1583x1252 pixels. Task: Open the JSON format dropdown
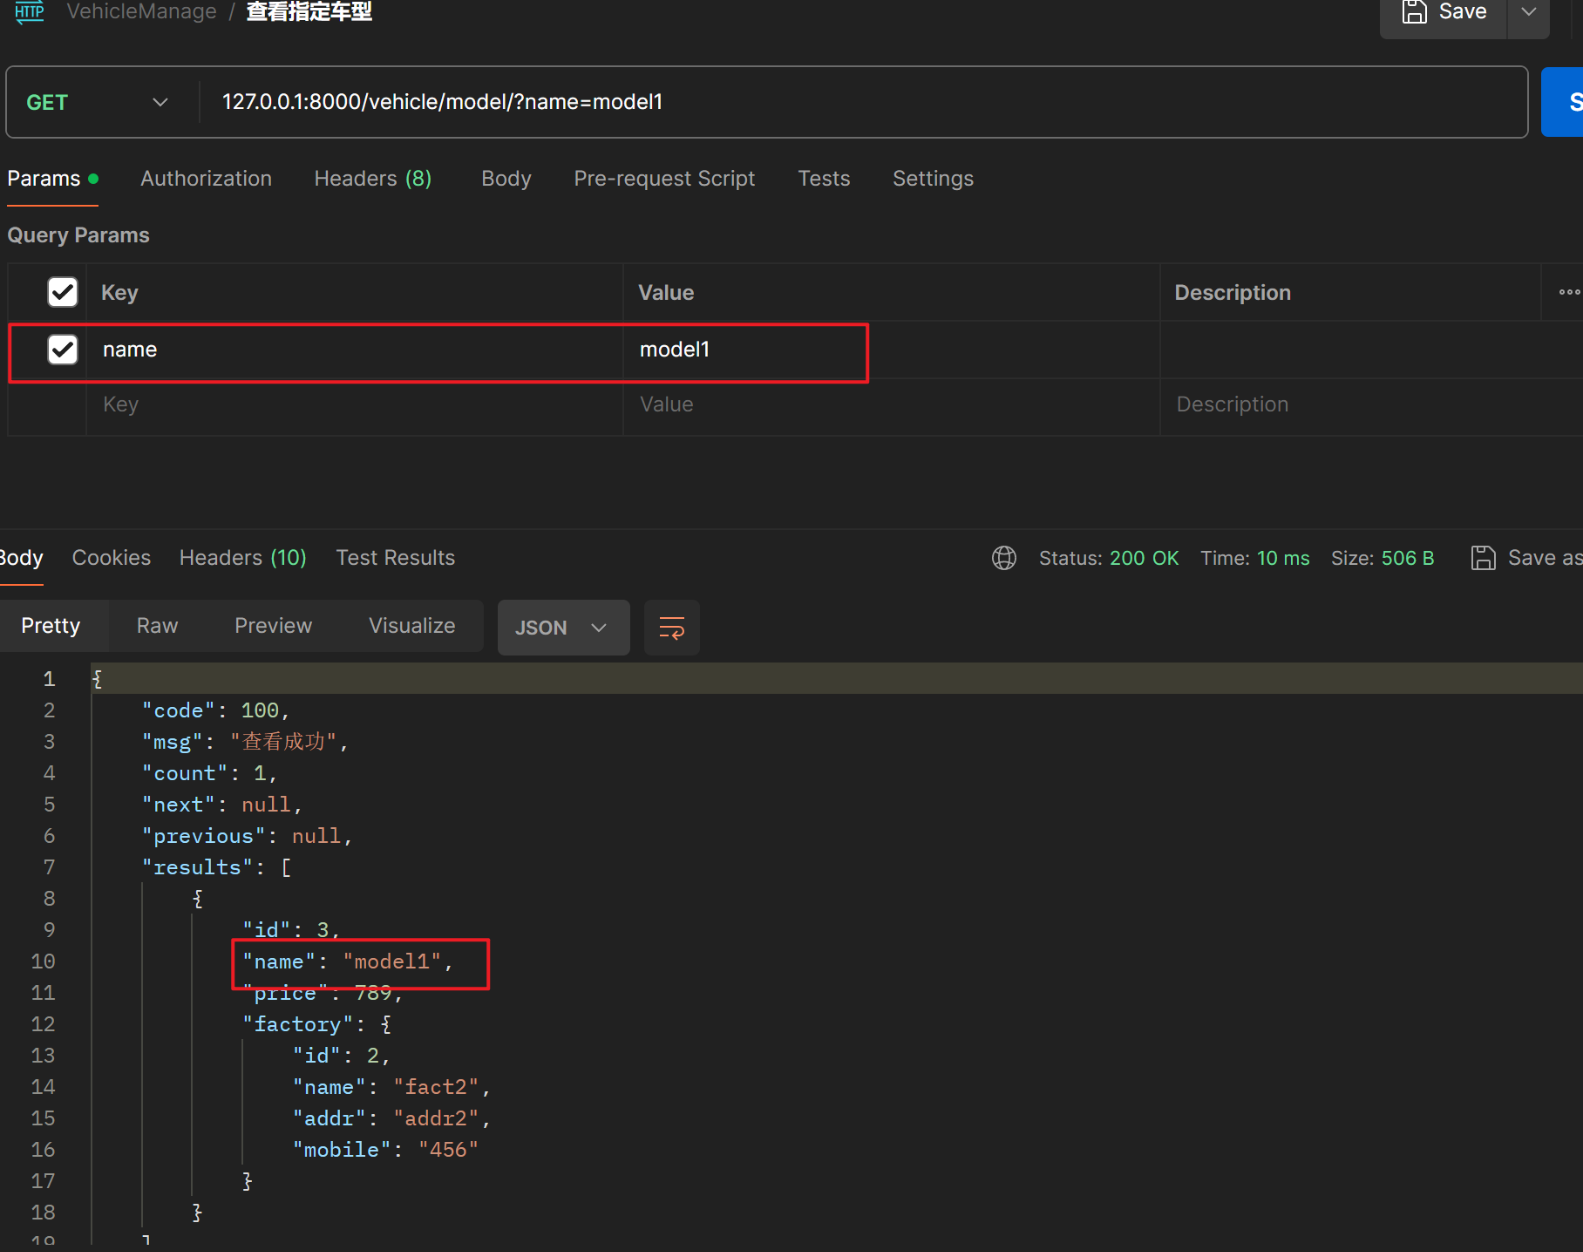coord(563,628)
